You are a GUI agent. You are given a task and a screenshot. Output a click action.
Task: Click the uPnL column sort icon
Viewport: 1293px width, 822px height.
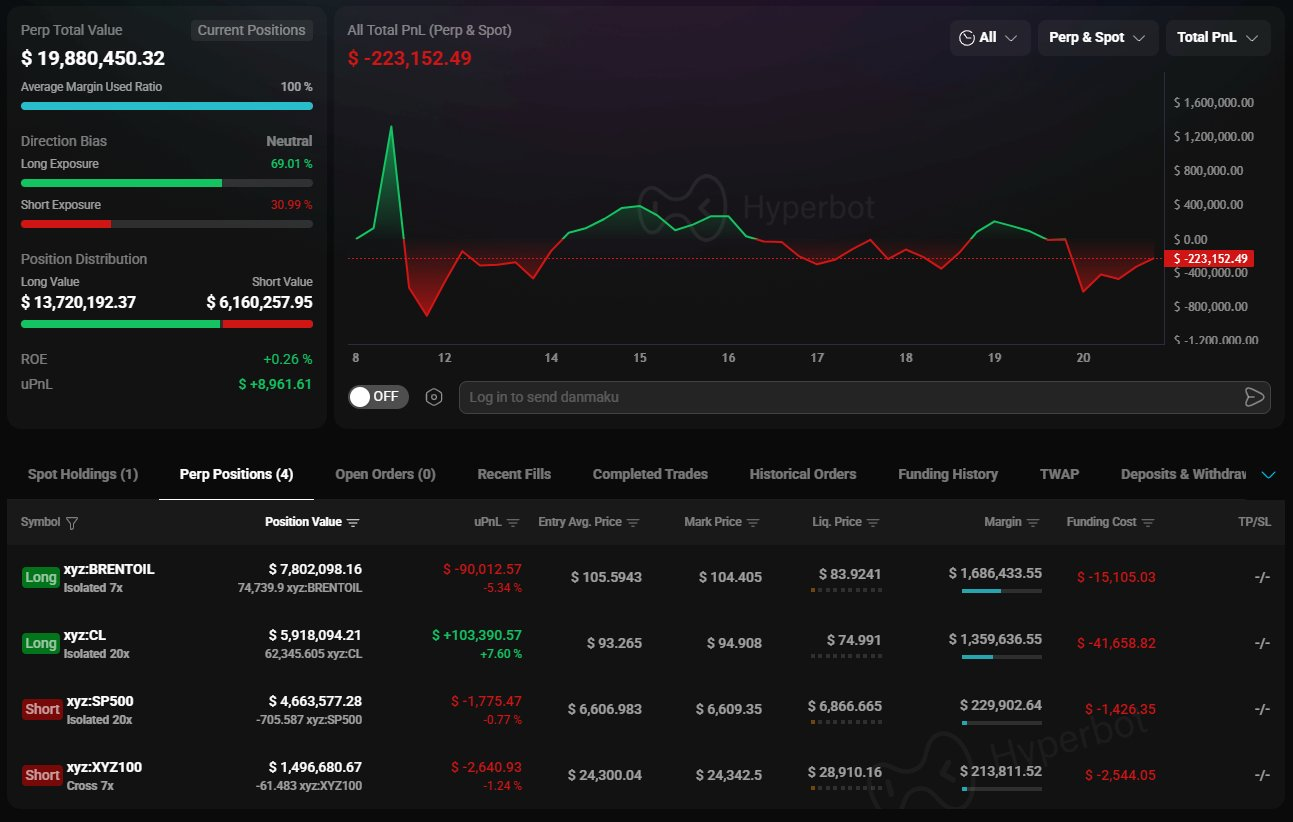513,523
